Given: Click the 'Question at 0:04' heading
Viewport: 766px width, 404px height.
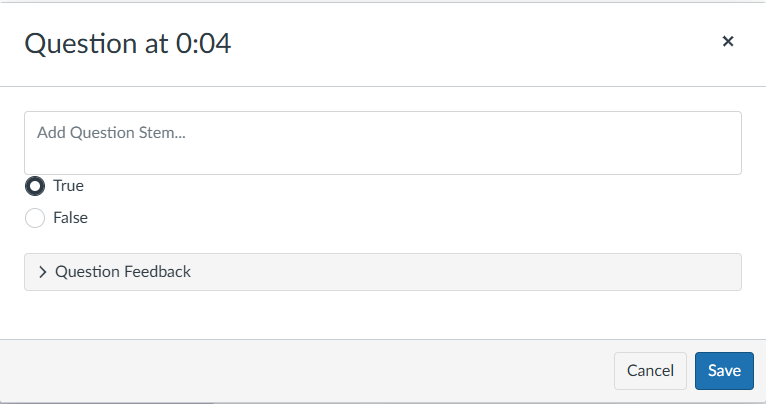Looking at the screenshot, I should point(128,43).
